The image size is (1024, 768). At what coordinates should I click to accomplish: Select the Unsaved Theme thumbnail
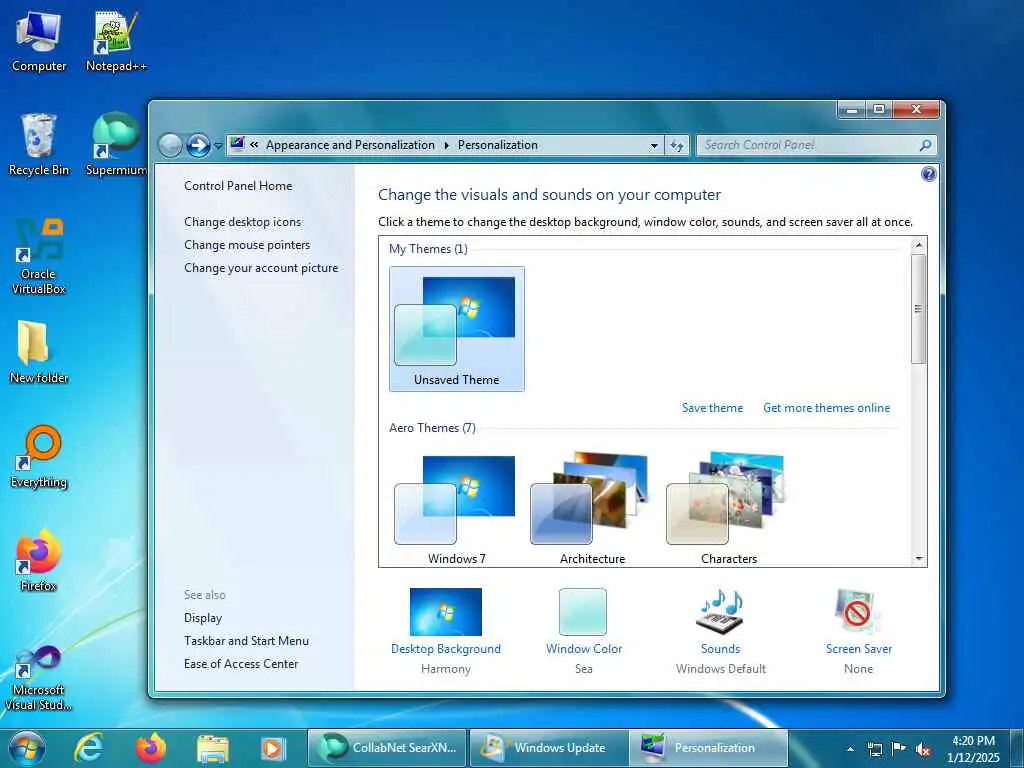456,329
